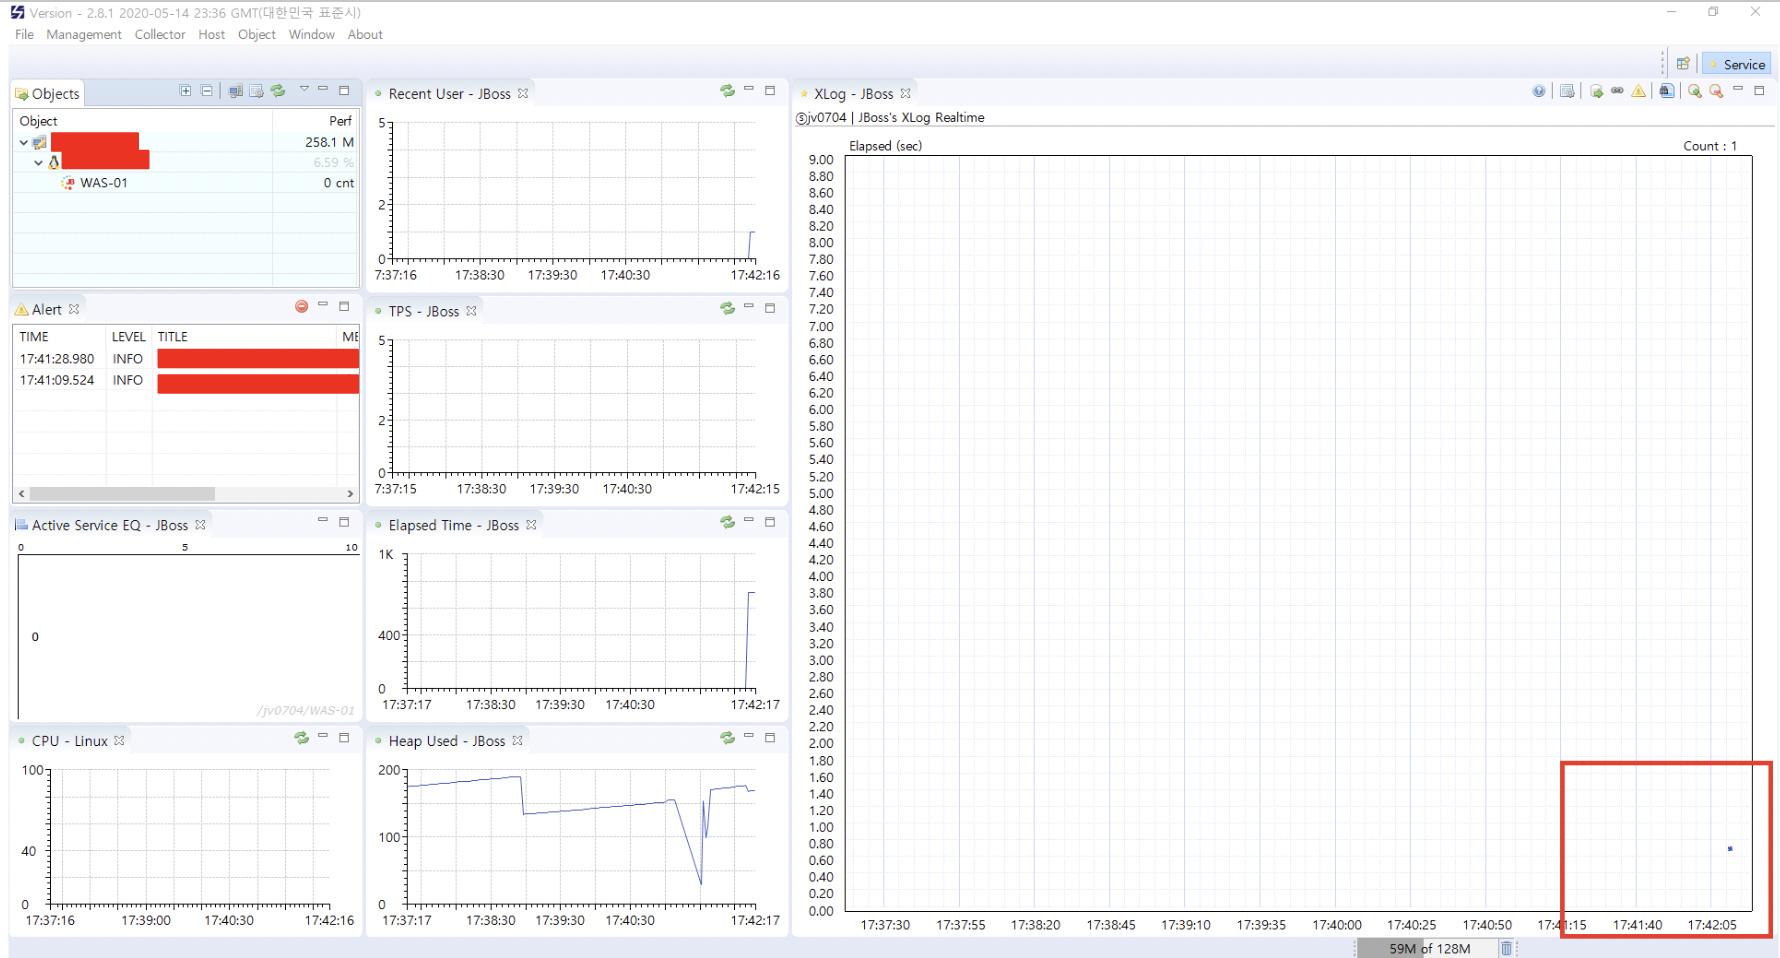Viewport: 1780px width, 958px height.
Task: Click the Alert TITLE column header
Action: (245, 337)
